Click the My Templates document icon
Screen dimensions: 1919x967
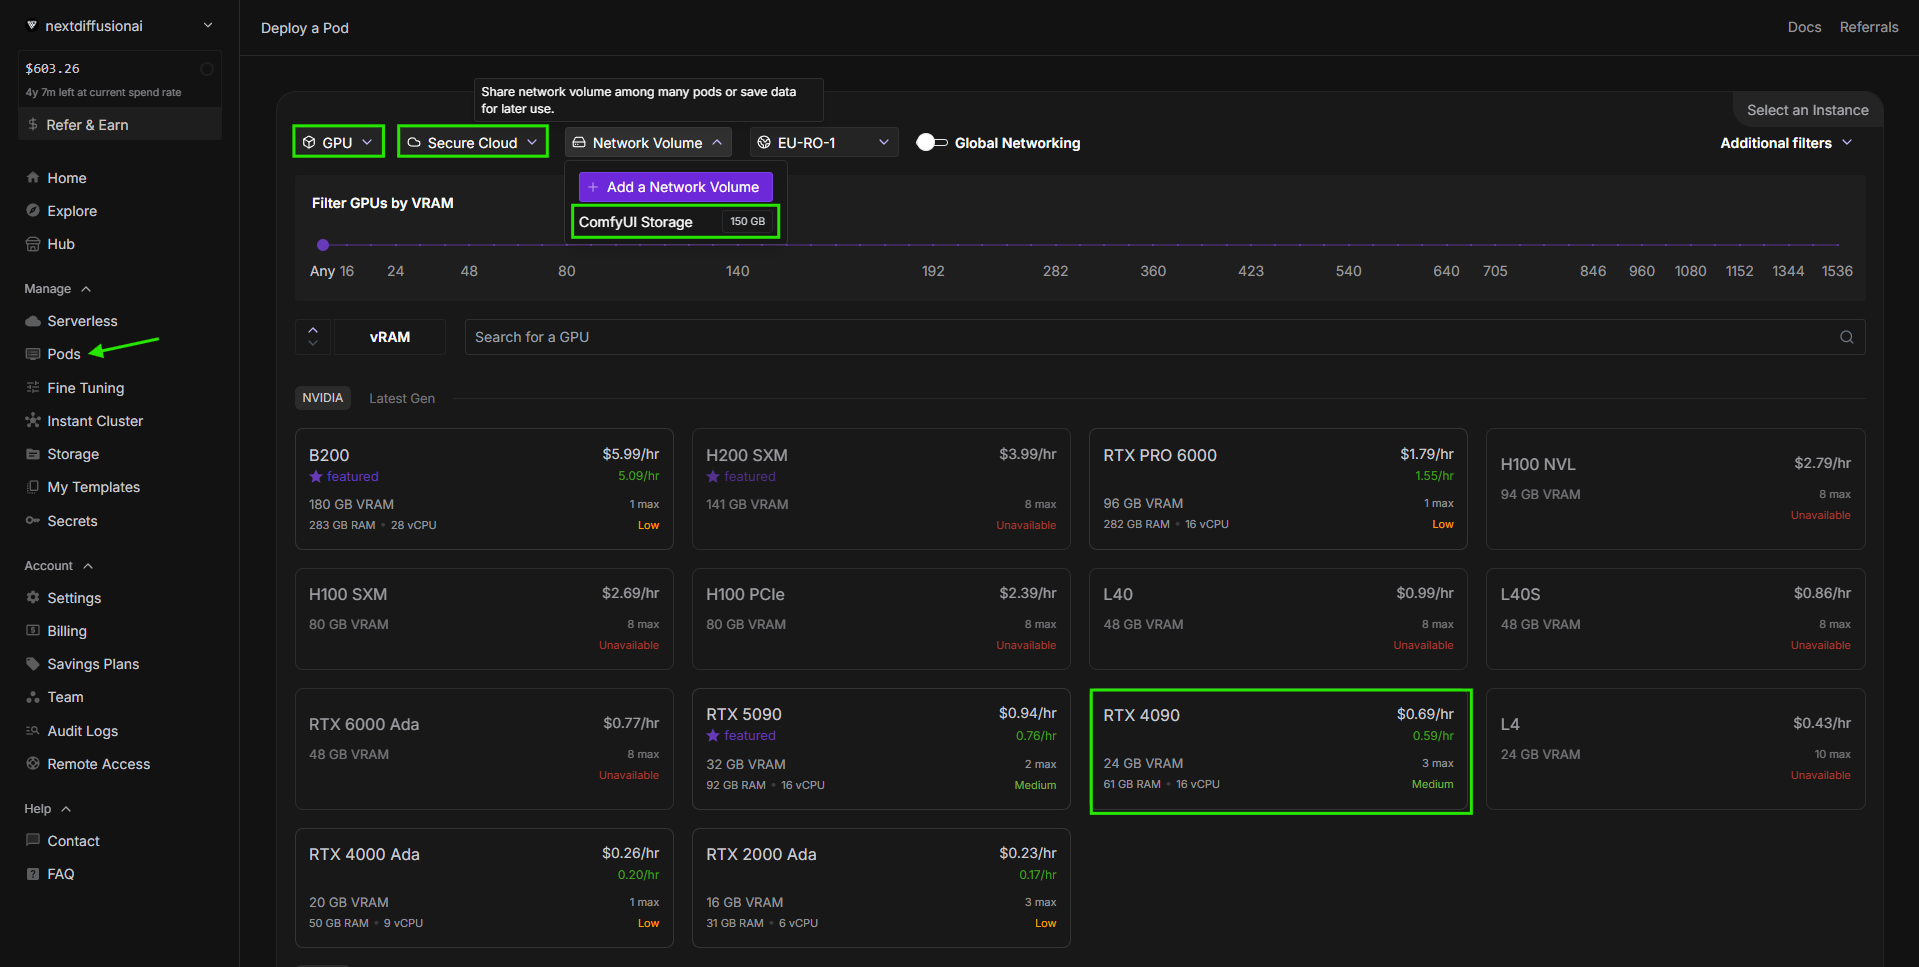click(x=33, y=487)
